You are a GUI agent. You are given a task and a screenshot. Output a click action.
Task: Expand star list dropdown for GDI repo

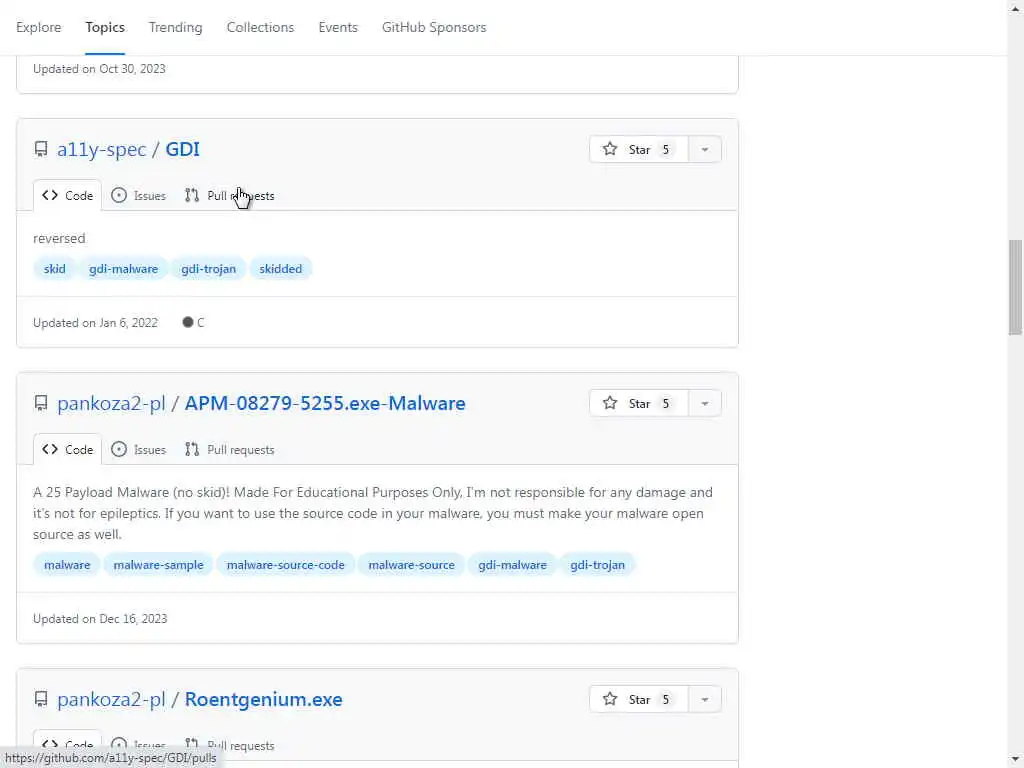pyautogui.click(x=705, y=150)
